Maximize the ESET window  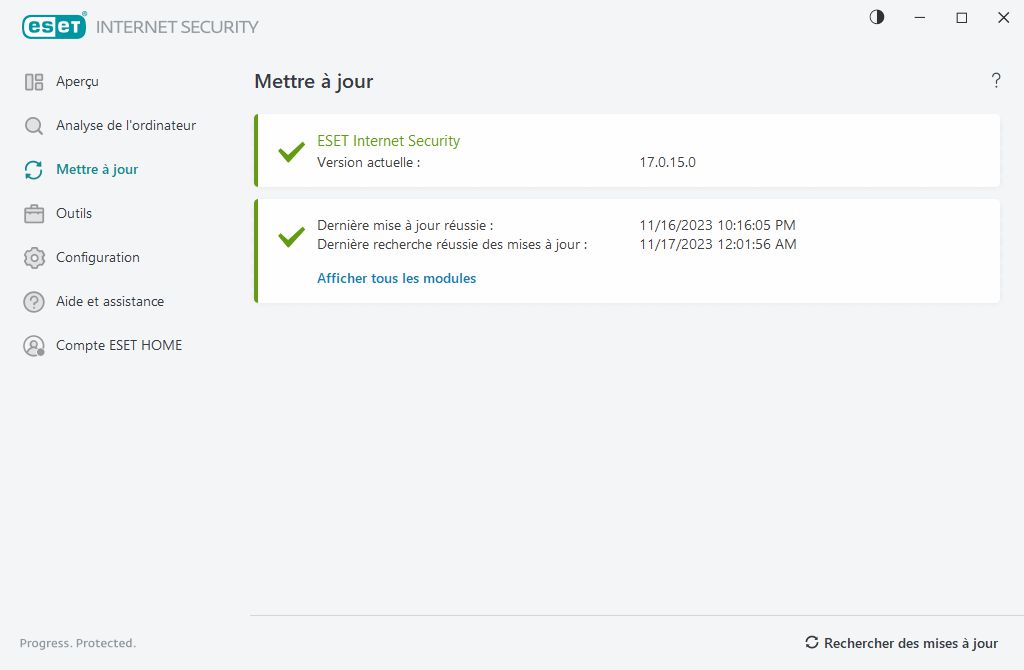pos(961,17)
